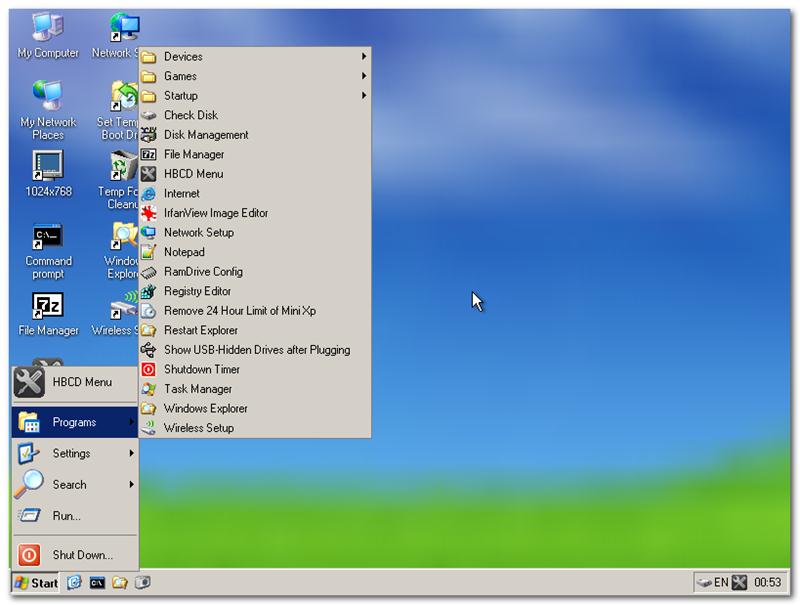Click the taskbar clock showing 00:53
Screen dimensions: 800x605
[x=767, y=582]
